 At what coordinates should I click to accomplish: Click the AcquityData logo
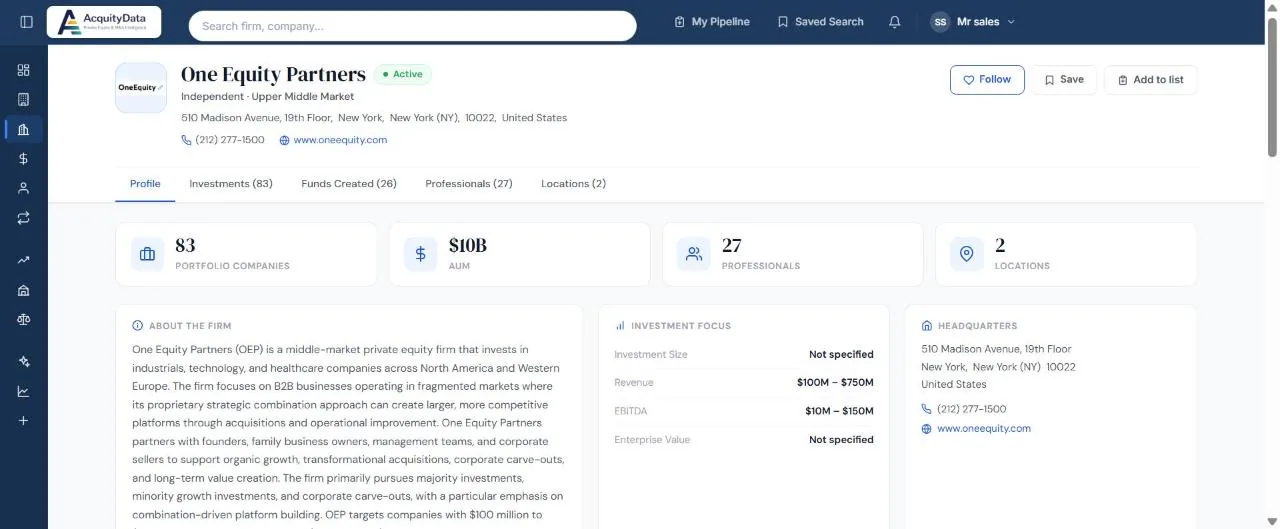click(104, 22)
